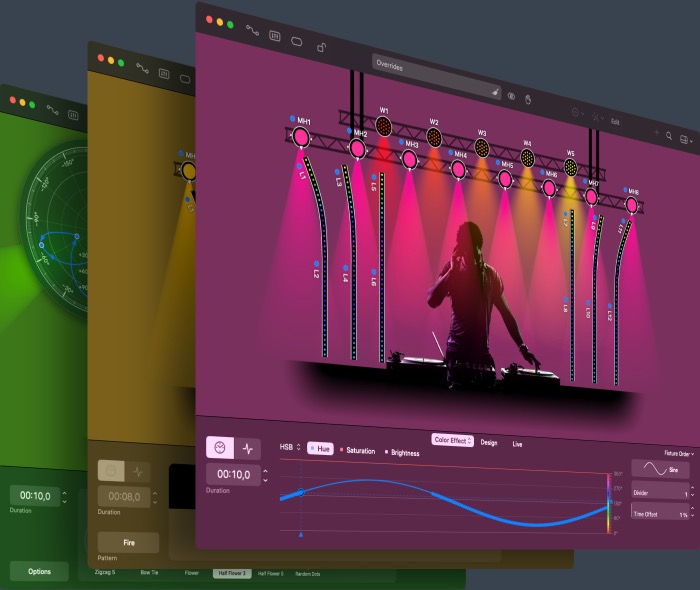Decrease duration with down arrow in front window
This screenshot has width=700, height=590.
[x=266, y=480]
